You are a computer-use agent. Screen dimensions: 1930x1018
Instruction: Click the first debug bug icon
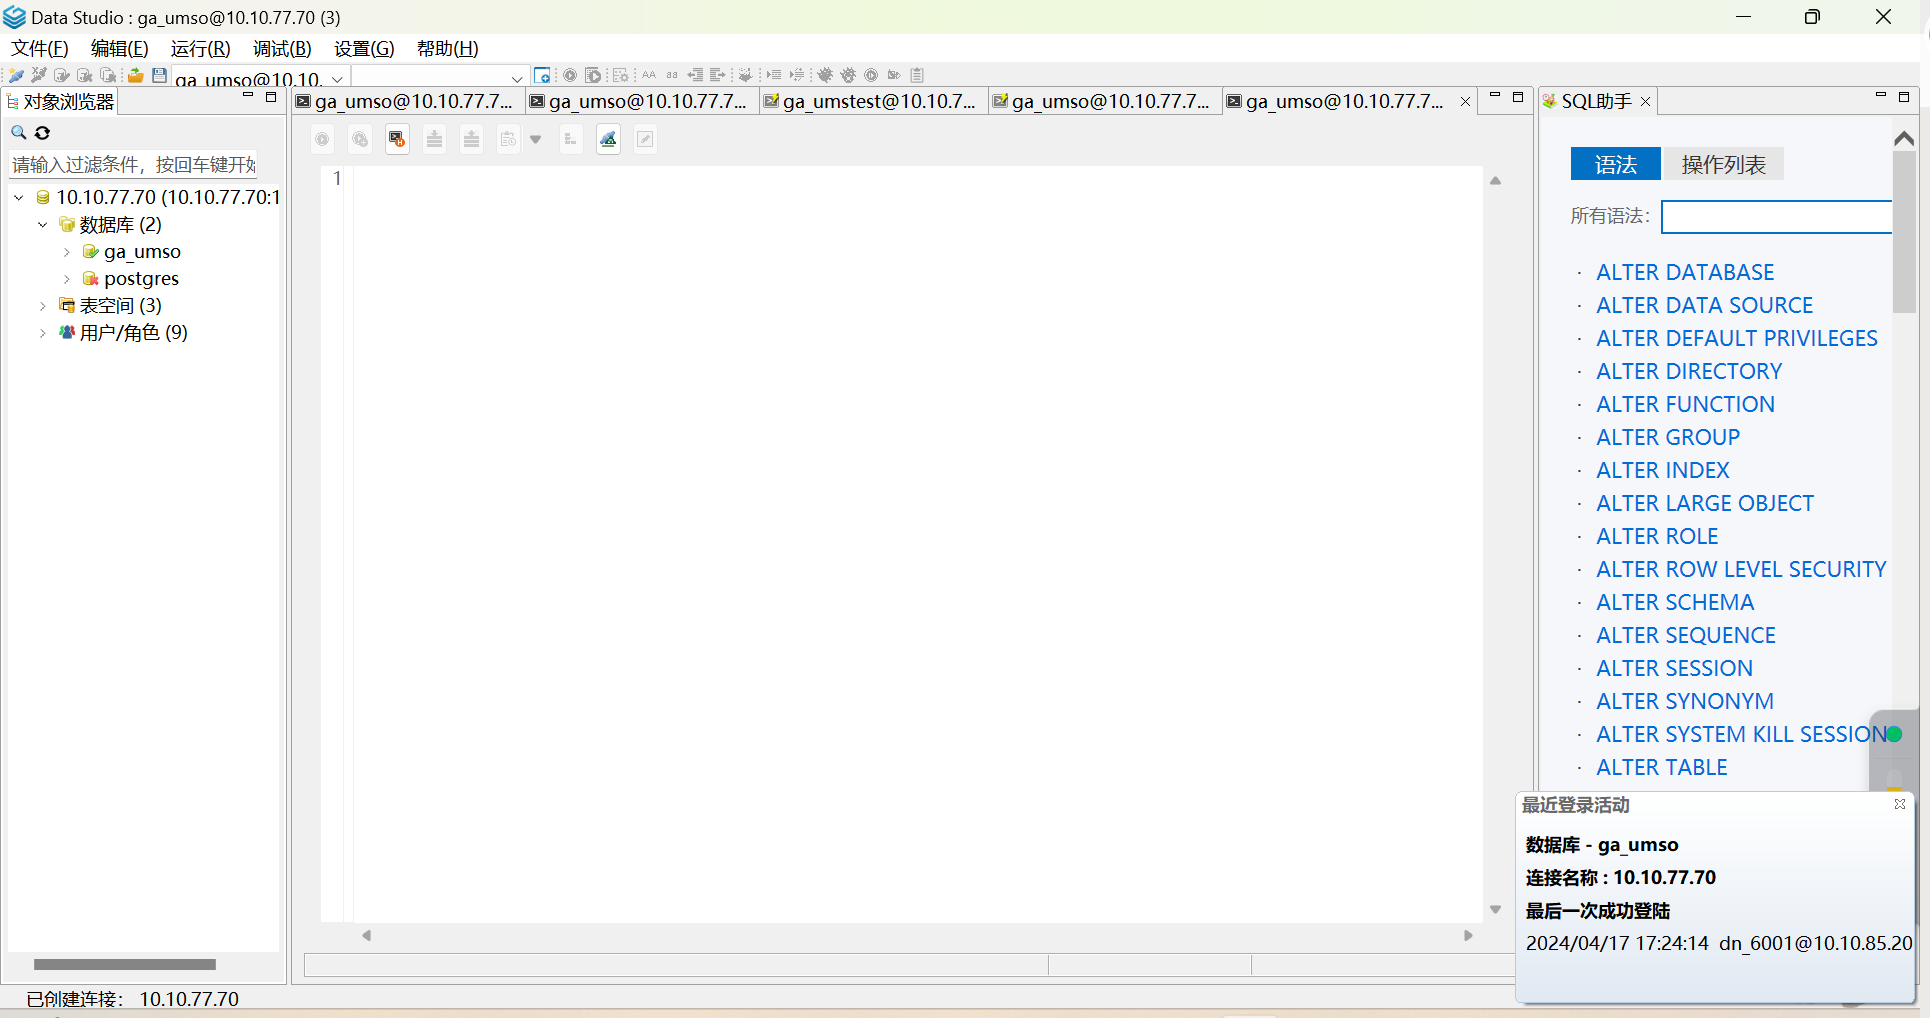[x=825, y=75]
